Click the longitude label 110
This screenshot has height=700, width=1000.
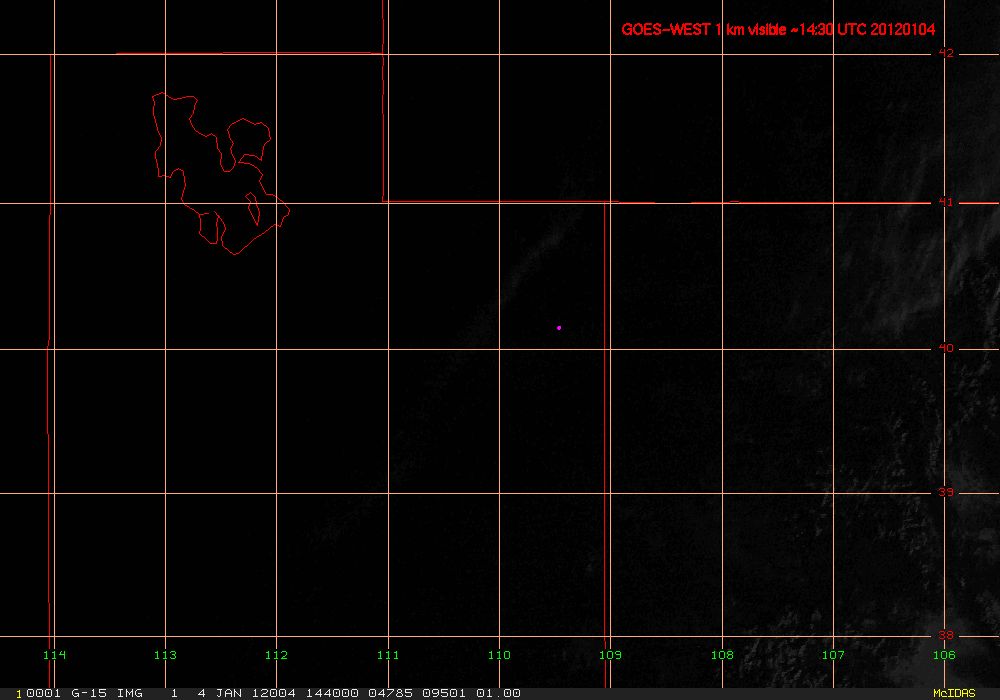coord(499,655)
